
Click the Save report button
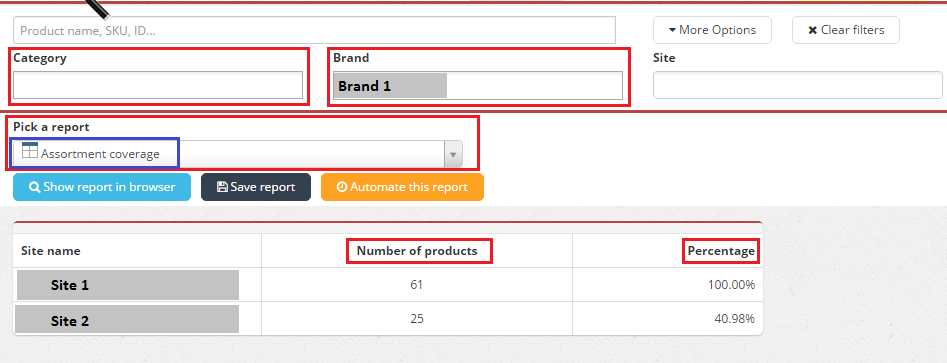(x=256, y=187)
